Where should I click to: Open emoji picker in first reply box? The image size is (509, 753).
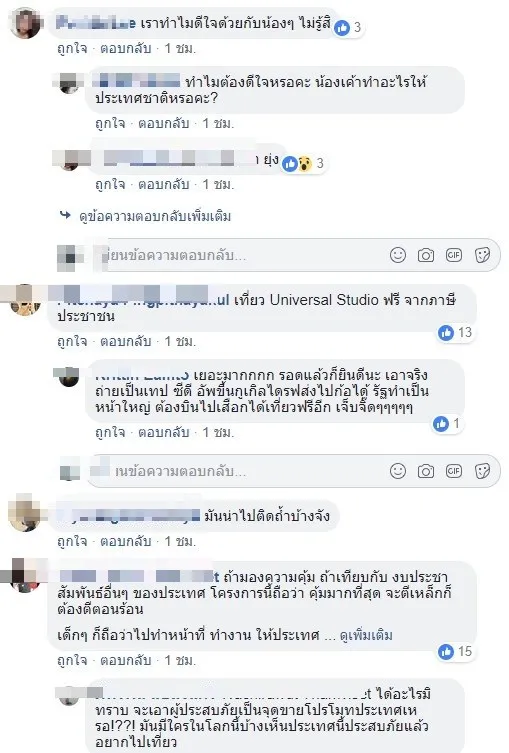pos(398,255)
